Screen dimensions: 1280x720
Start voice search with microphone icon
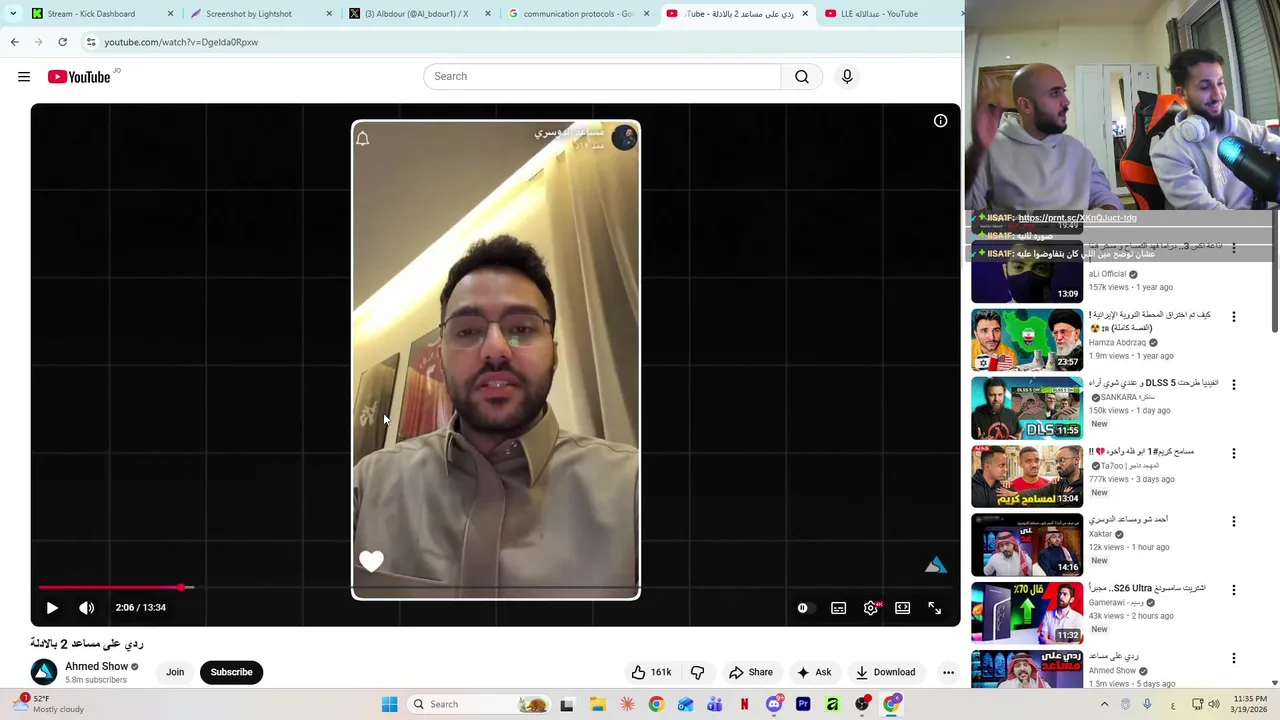pos(847,77)
